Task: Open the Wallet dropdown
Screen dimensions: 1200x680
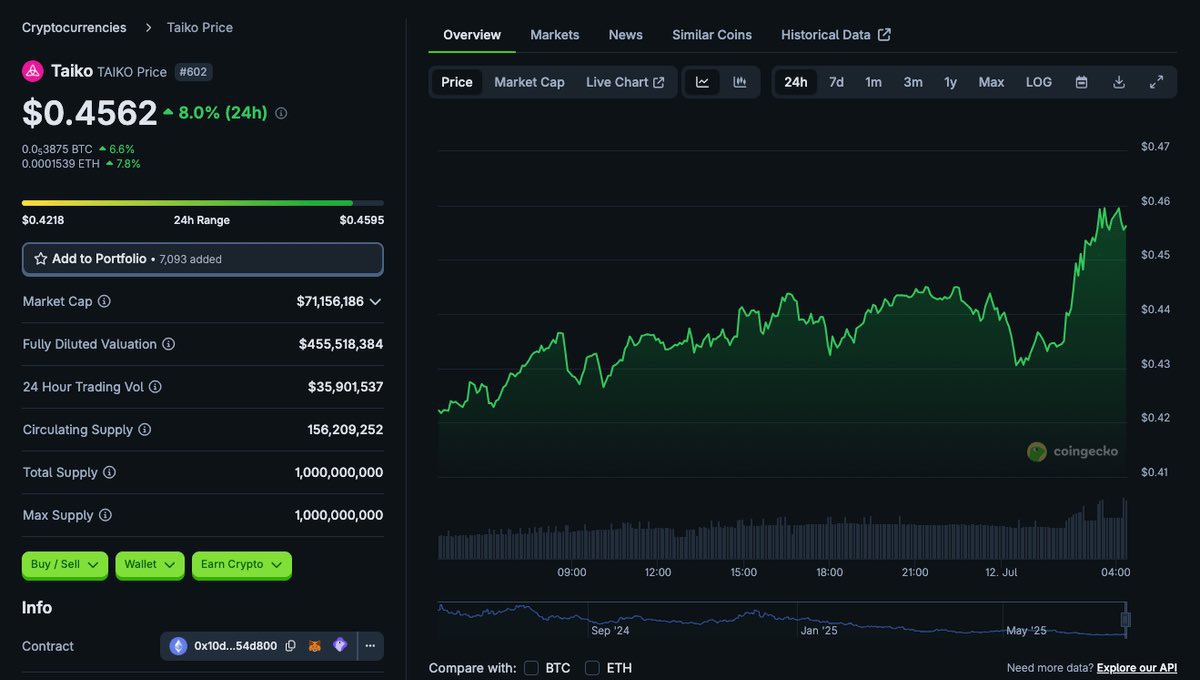Action: click(150, 565)
